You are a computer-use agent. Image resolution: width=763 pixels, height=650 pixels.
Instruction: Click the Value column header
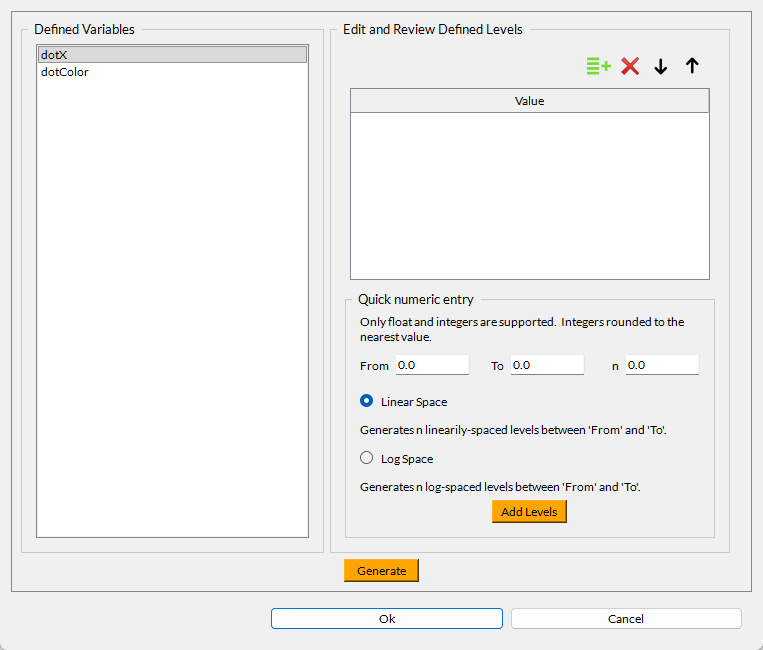529,101
